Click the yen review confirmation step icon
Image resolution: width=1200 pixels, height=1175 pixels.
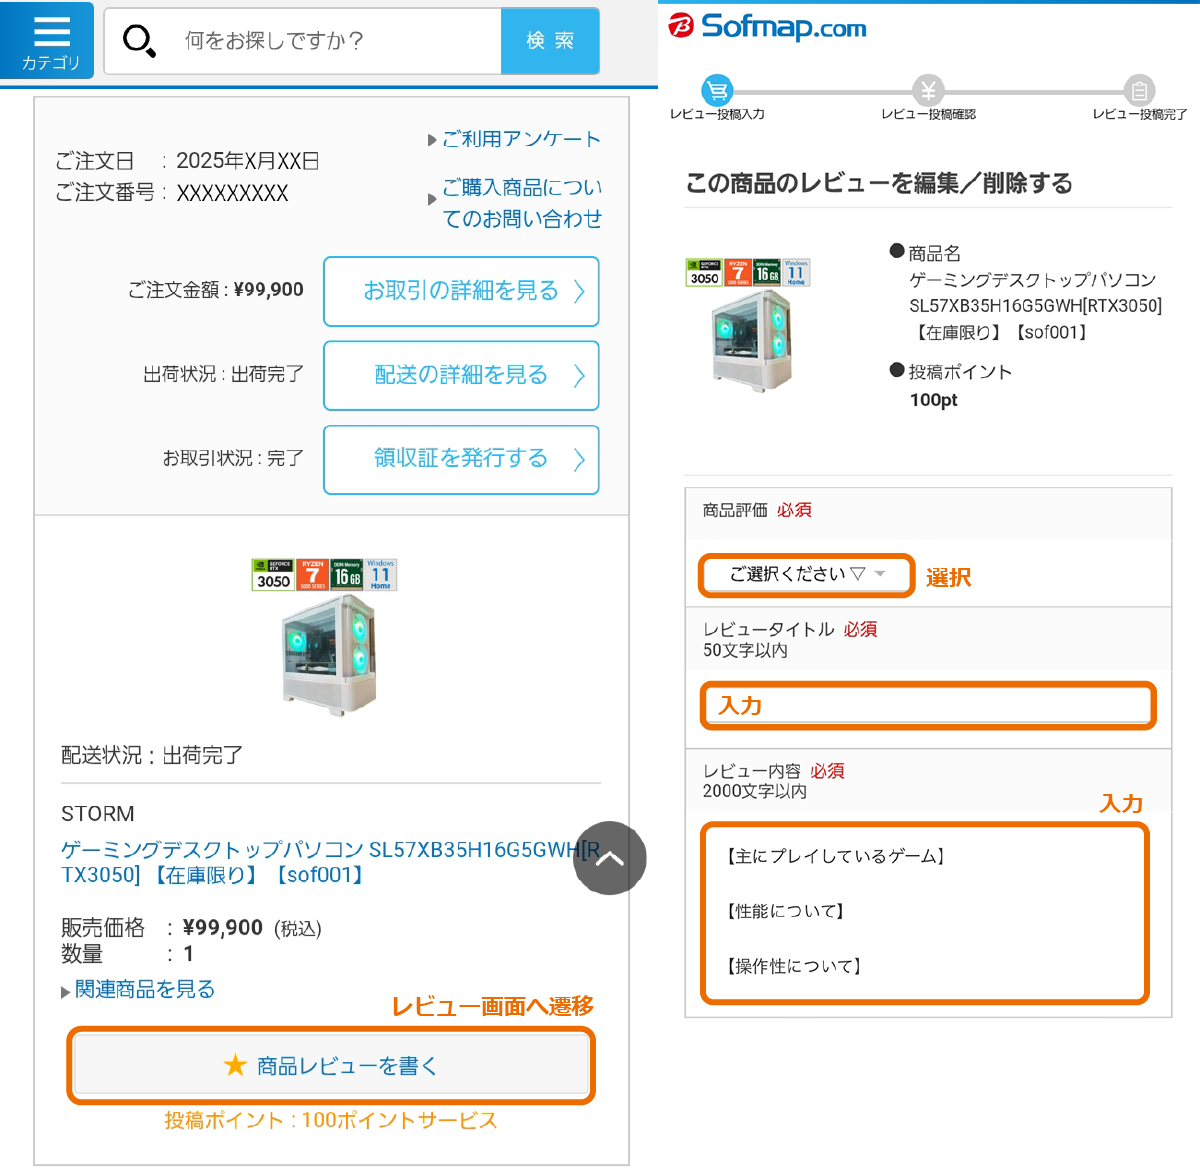coord(928,91)
